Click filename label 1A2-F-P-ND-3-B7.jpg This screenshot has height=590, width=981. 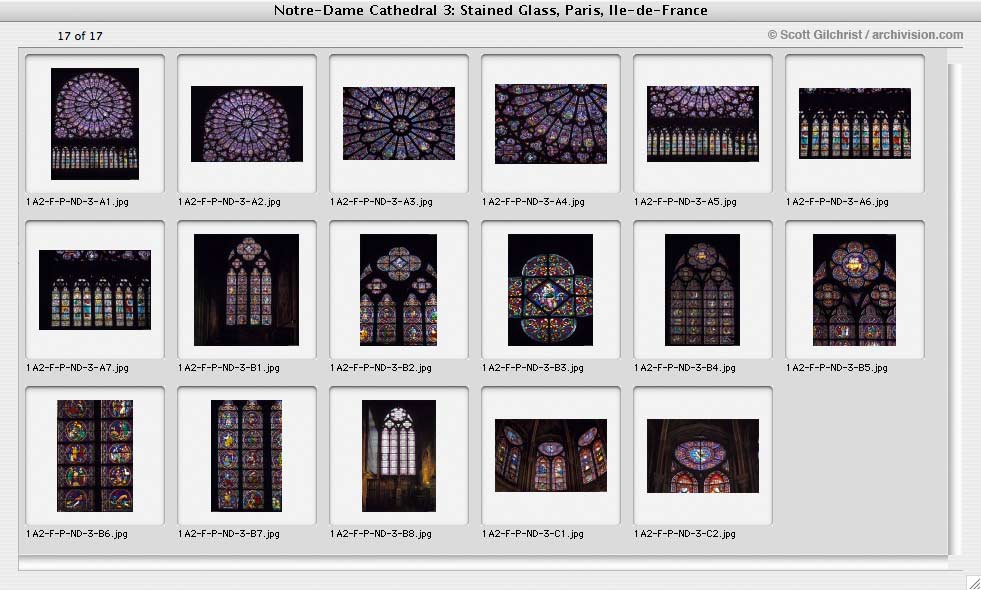(229, 534)
